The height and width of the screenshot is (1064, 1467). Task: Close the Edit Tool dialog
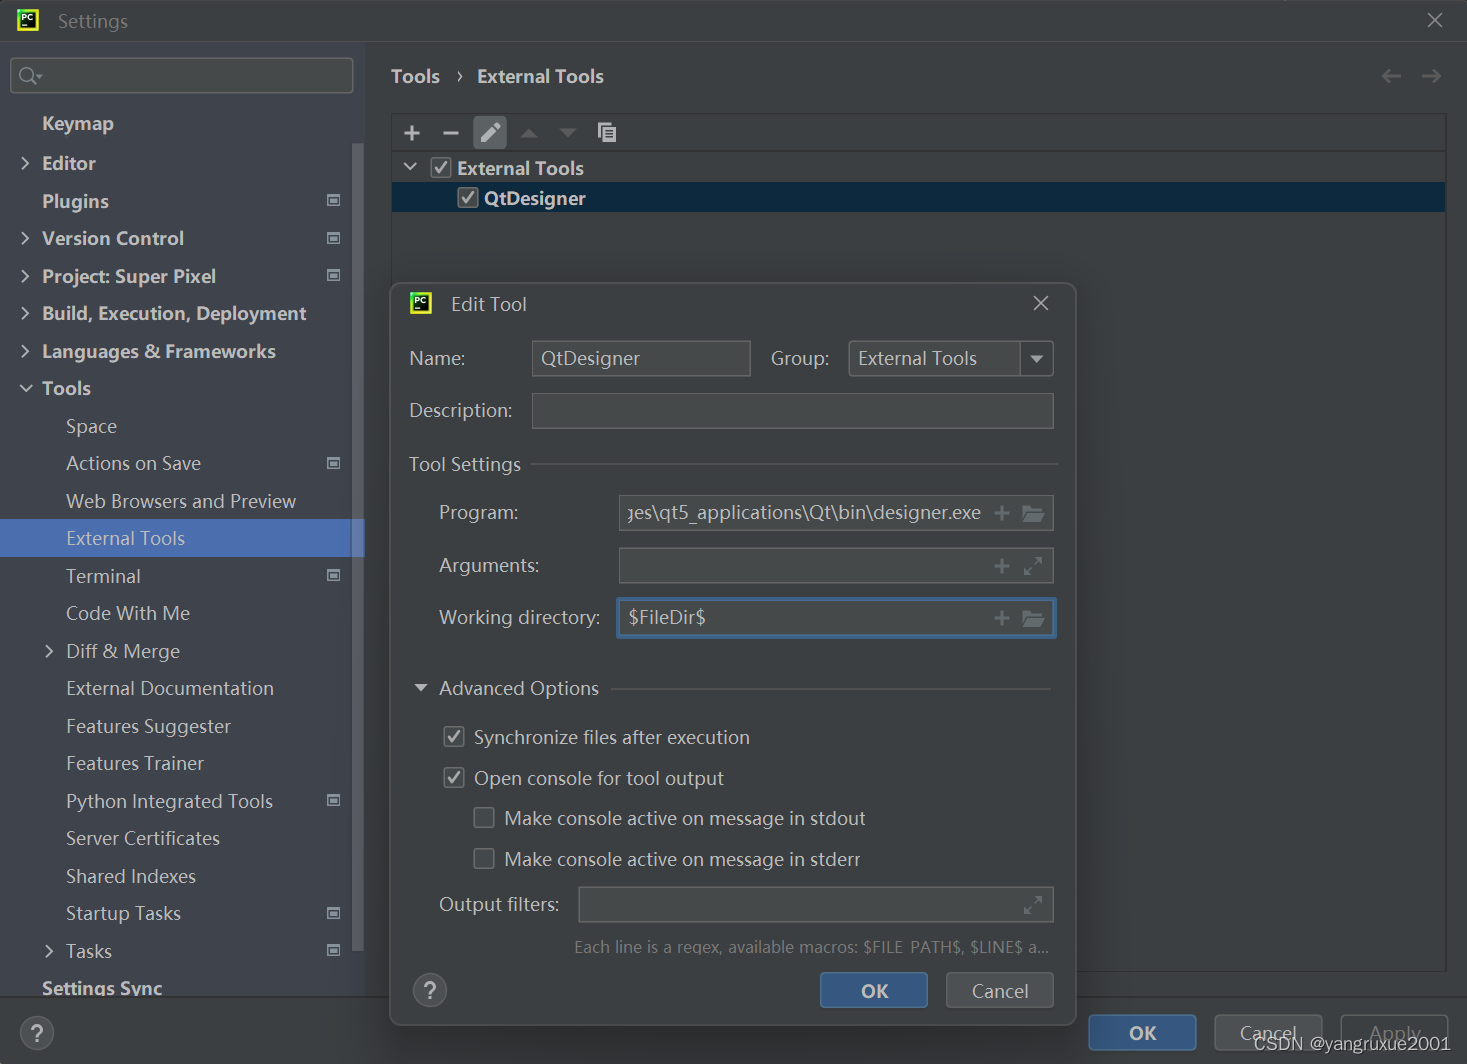pos(1041,303)
